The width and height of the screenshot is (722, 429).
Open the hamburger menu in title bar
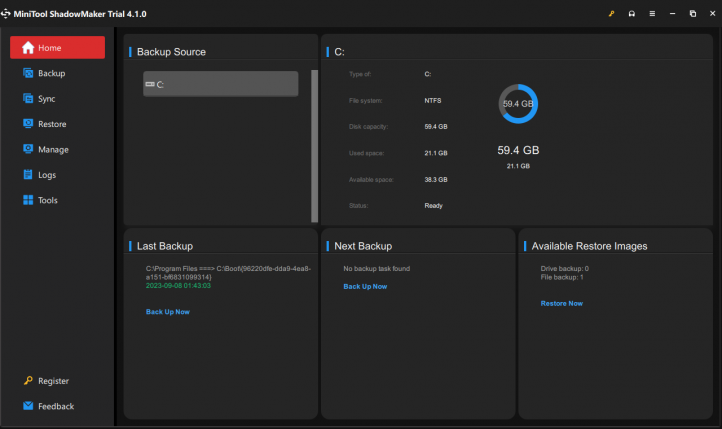coord(652,14)
